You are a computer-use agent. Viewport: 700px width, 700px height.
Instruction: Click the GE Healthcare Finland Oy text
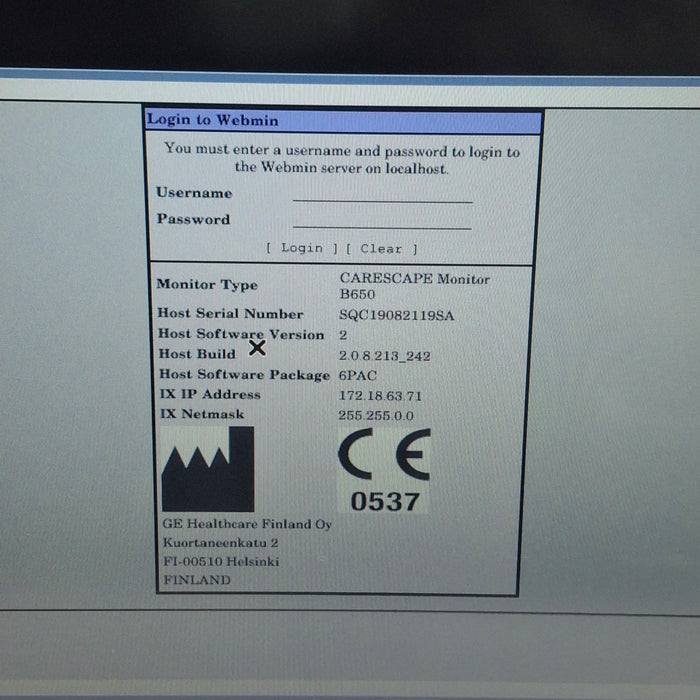(247, 523)
